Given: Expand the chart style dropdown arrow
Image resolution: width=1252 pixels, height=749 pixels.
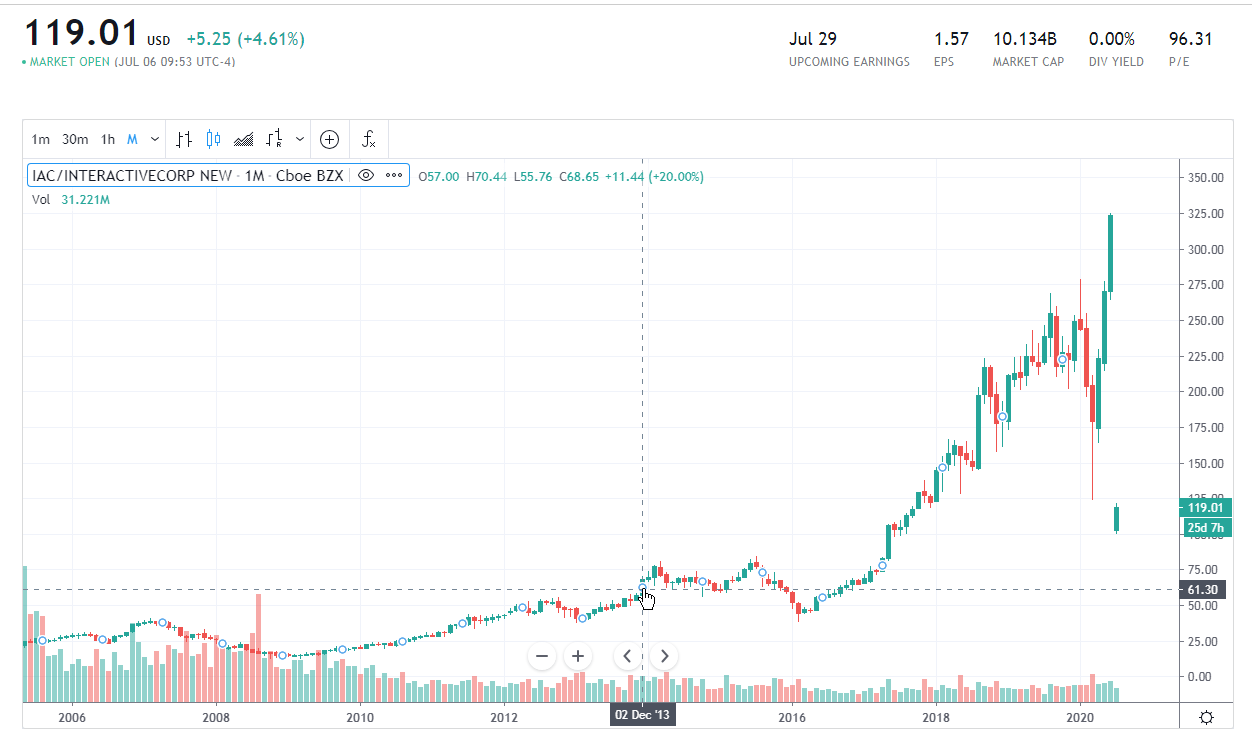Looking at the screenshot, I should pyautogui.click(x=299, y=139).
